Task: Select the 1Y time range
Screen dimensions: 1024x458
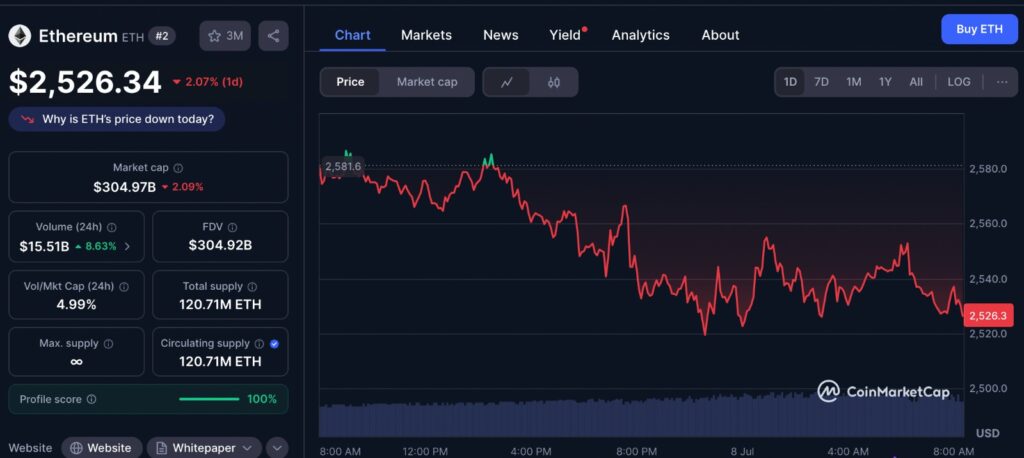Action: coord(885,82)
